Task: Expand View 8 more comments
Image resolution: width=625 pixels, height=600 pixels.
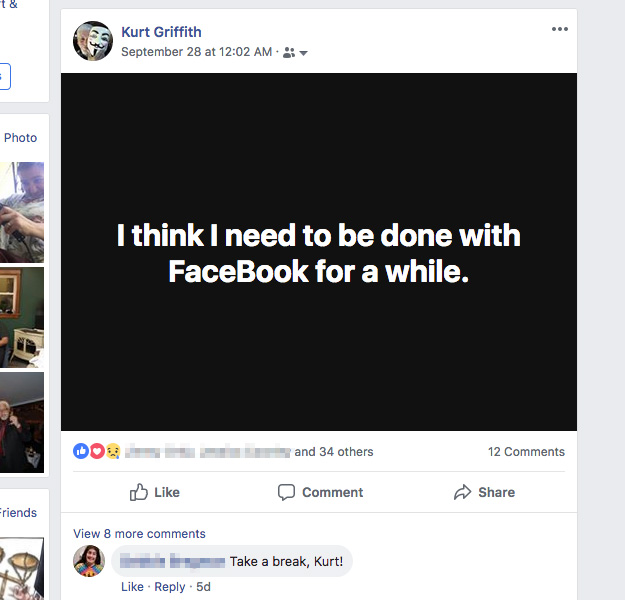Action: coord(139,534)
